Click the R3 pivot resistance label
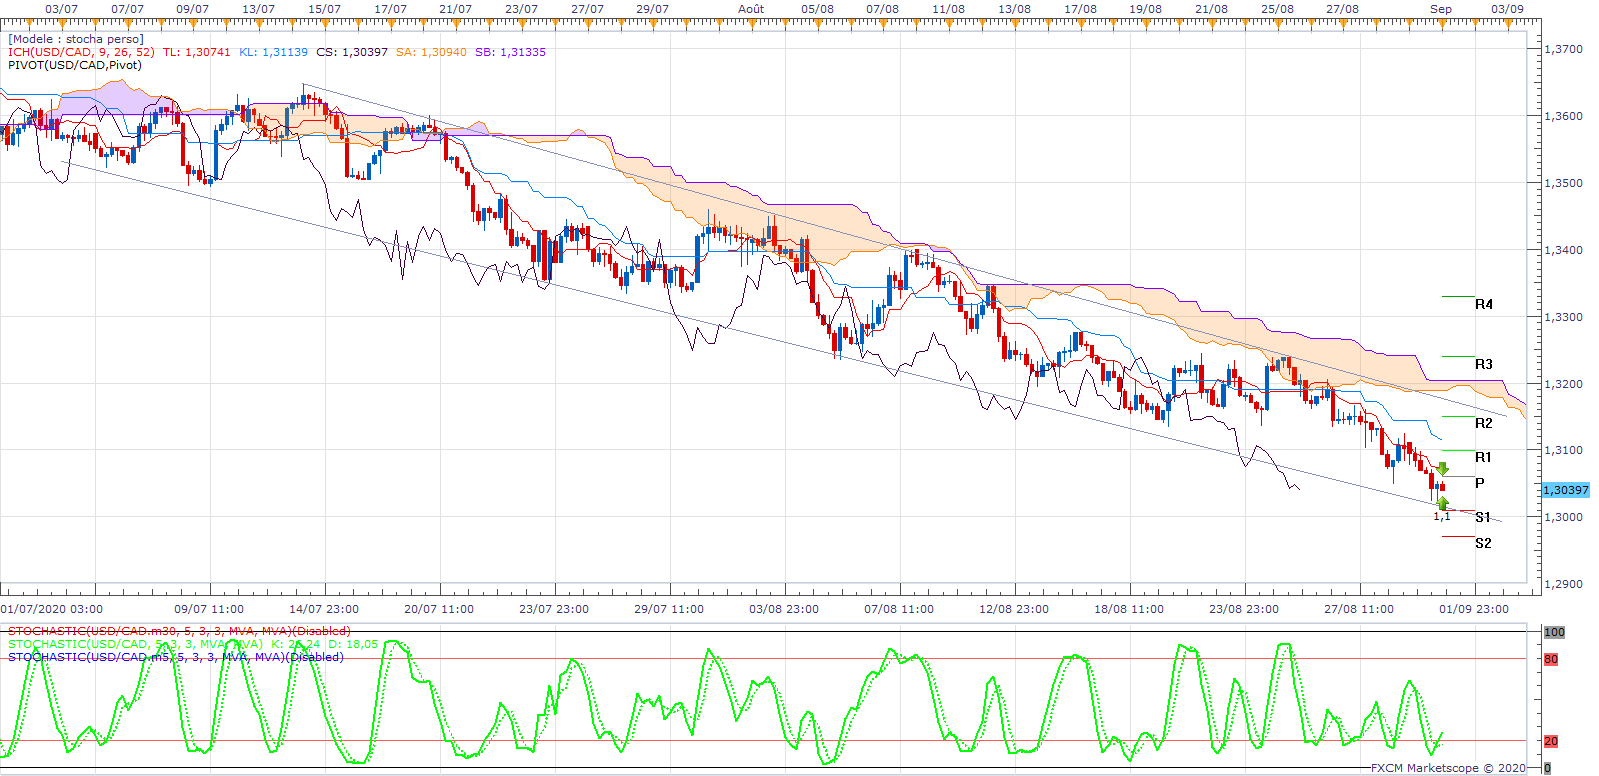This screenshot has height=776, width=1599. [1484, 364]
